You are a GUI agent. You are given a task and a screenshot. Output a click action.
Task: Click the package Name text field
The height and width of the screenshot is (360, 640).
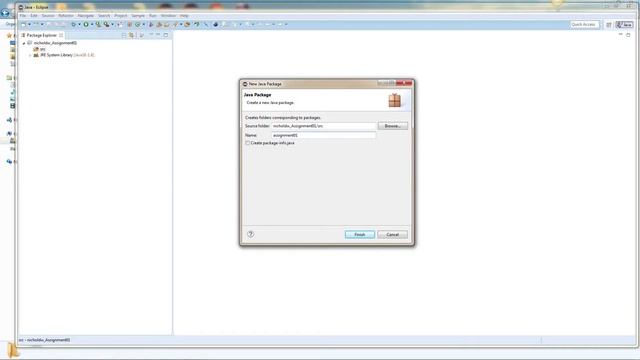[324, 135]
